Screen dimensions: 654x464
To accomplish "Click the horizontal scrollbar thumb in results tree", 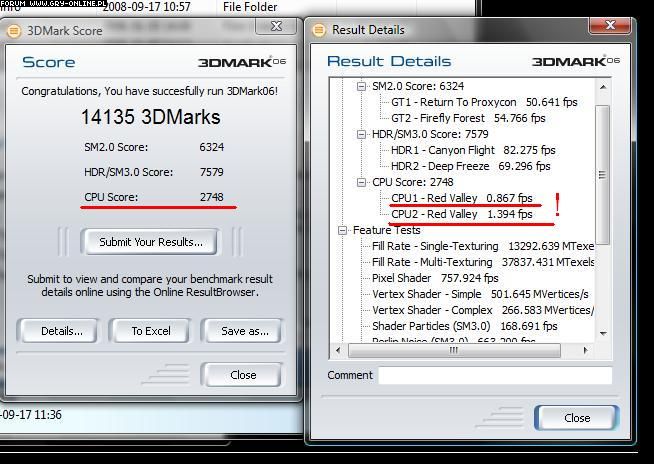I will pyautogui.click(x=454, y=351).
